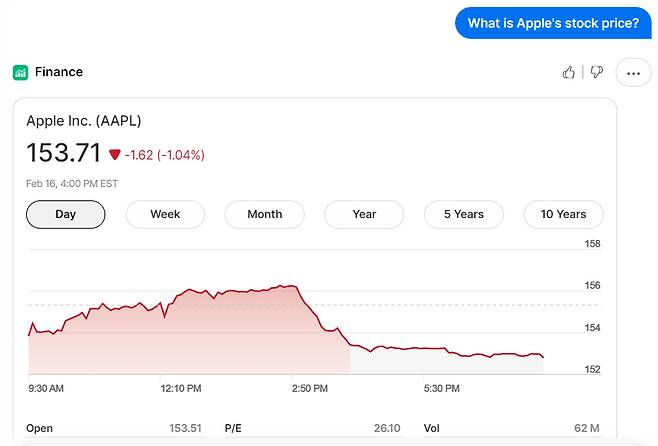Show the 10 Years chart
Image resolution: width=658 pixels, height=446 pixels.
tap(563, 214)
